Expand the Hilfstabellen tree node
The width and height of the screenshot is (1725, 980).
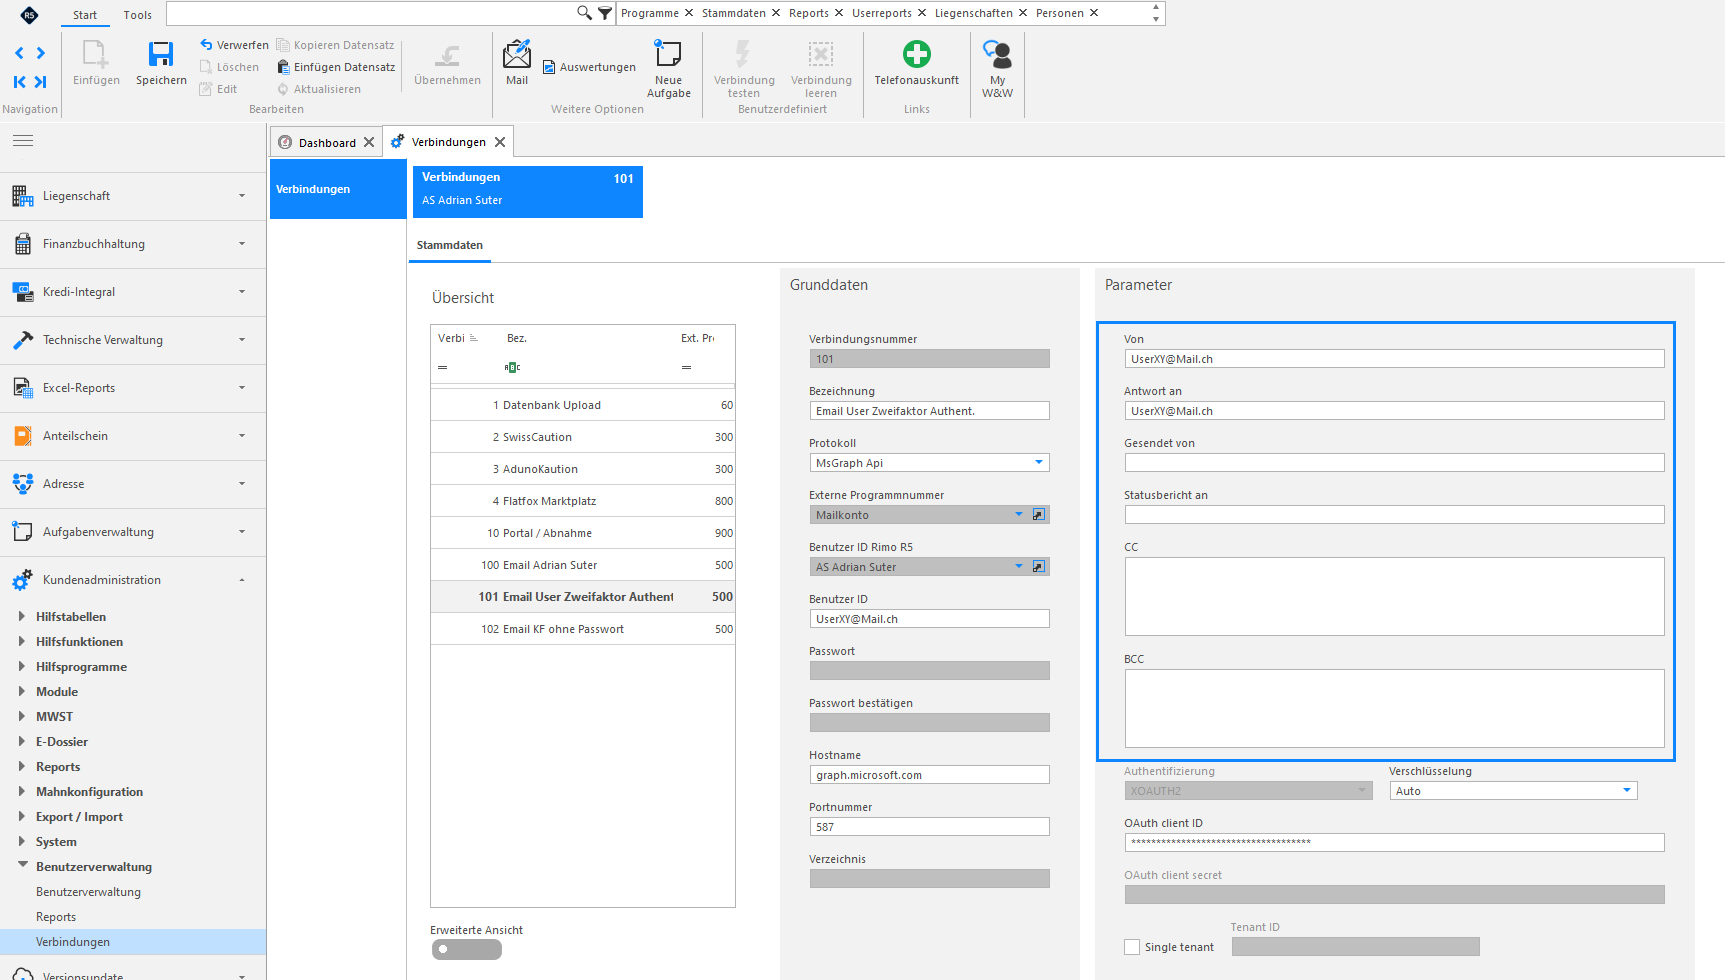(21, 616)
